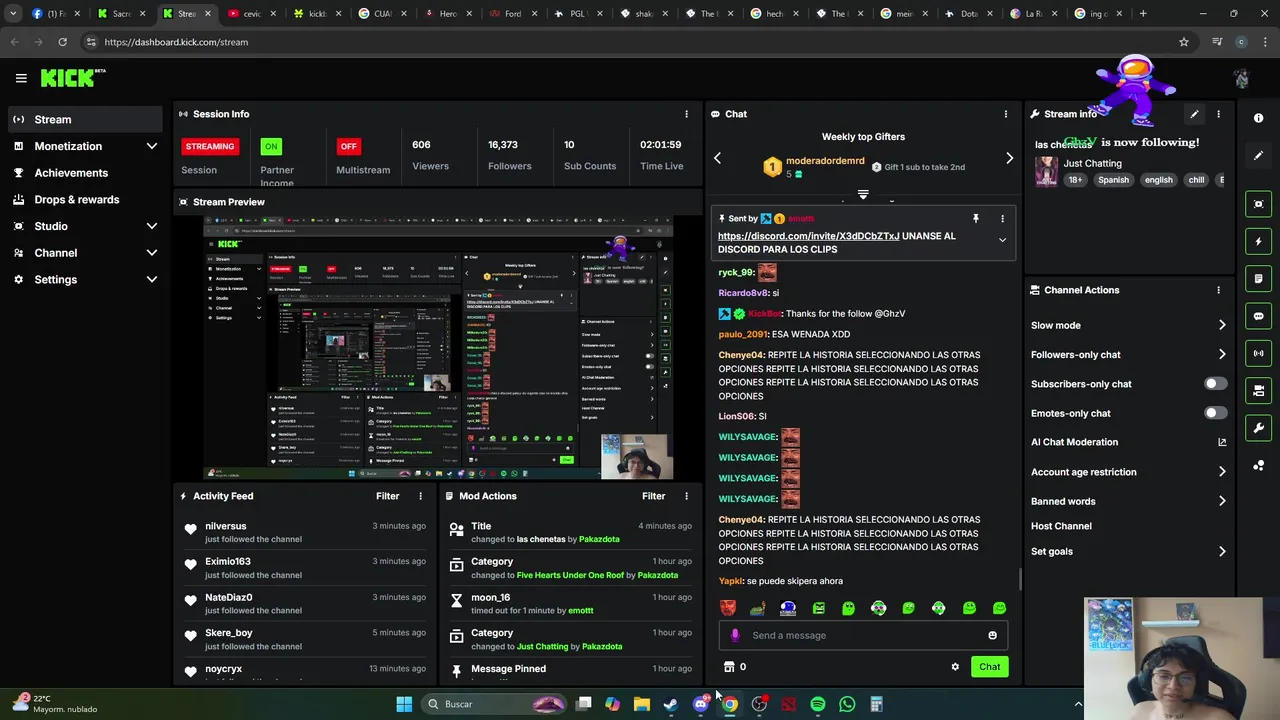Open Stream info options menu
This screenshot has height=720, width=1280.
coord(1218,114)
